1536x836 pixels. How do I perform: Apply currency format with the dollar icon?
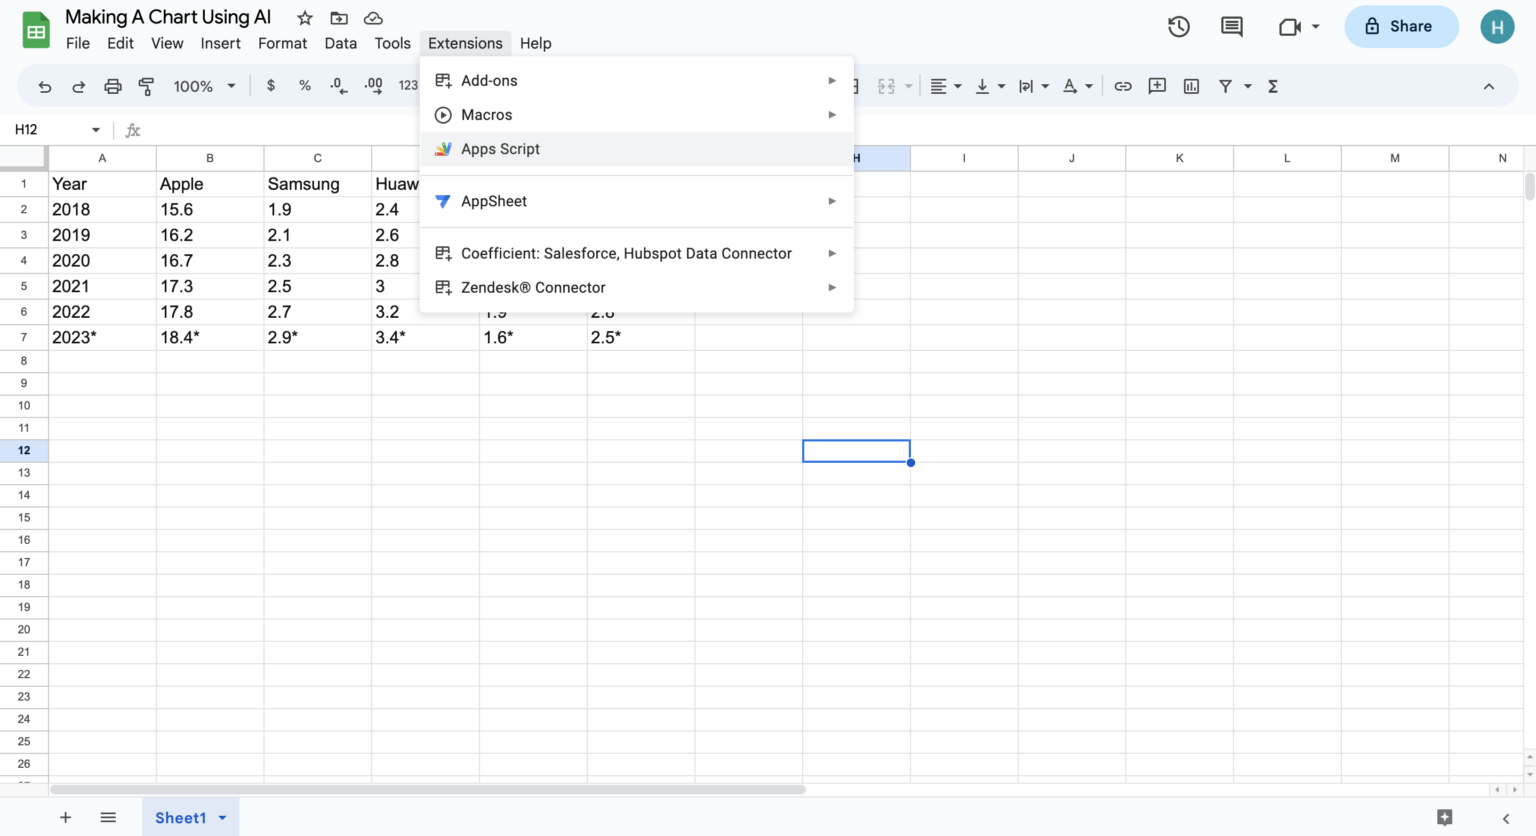pyautogui.click(x=270, y=86)
